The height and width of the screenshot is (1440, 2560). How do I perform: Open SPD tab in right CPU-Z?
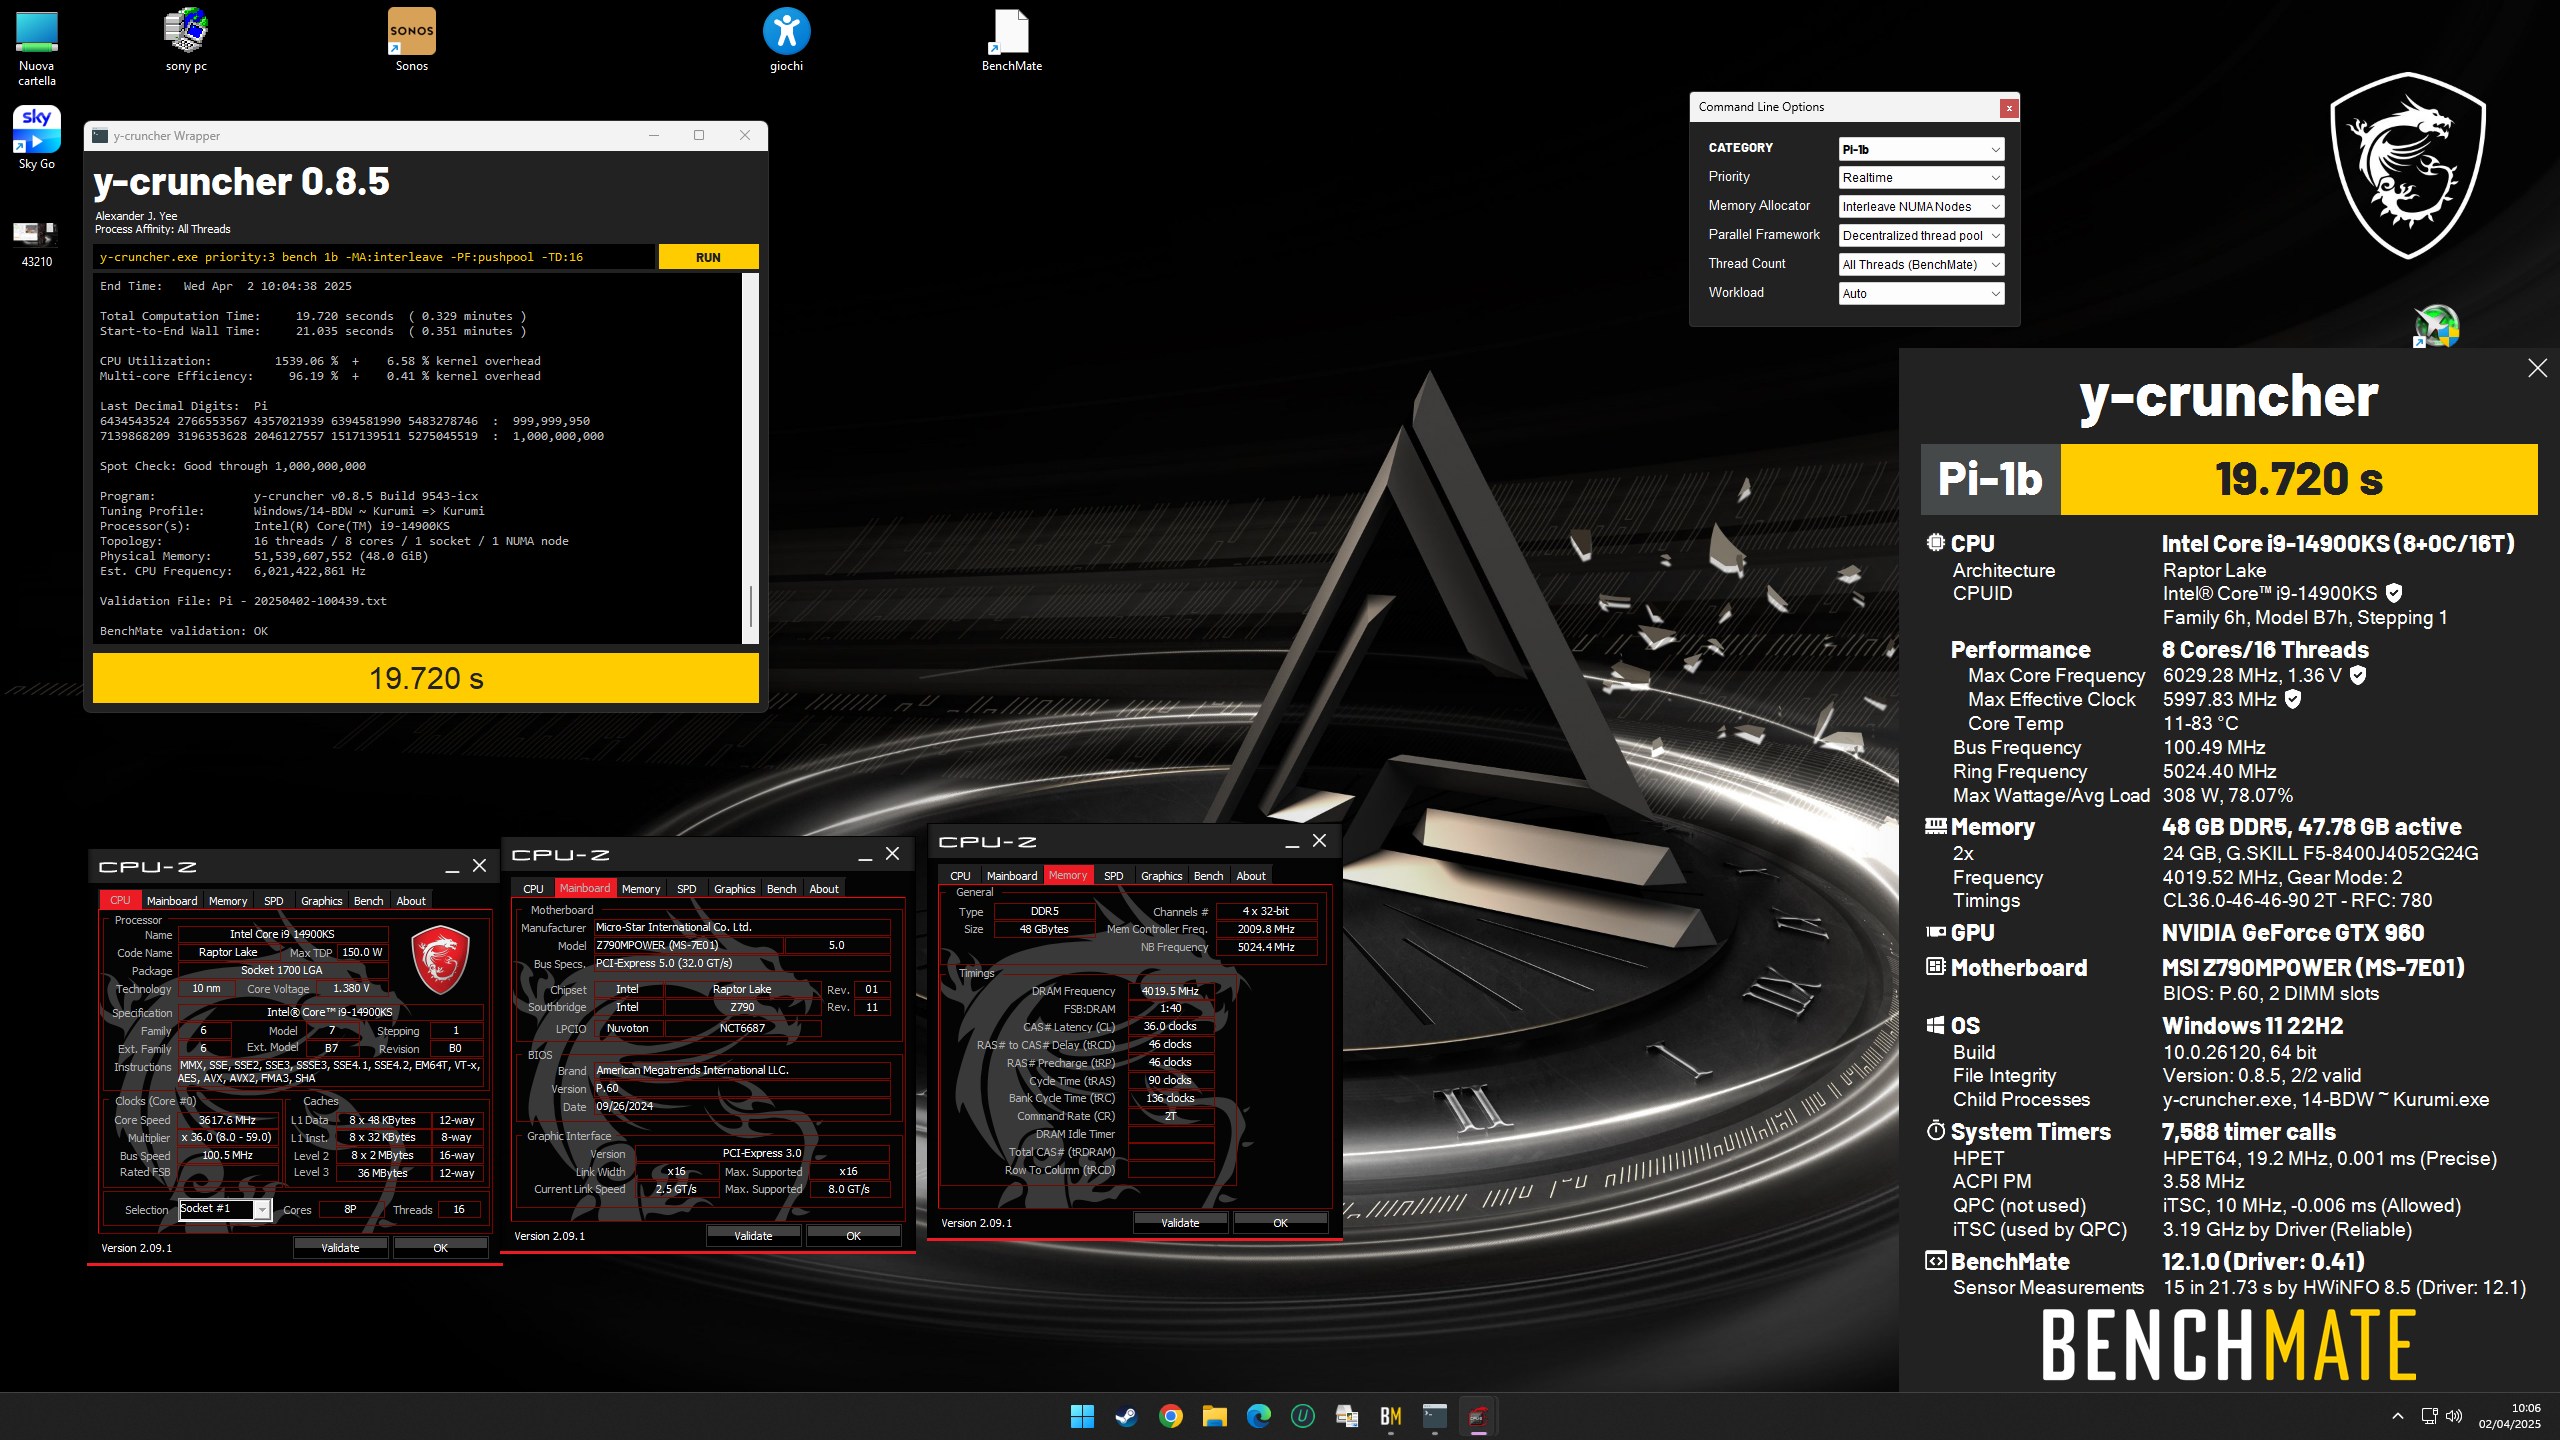coord(1113,876)
